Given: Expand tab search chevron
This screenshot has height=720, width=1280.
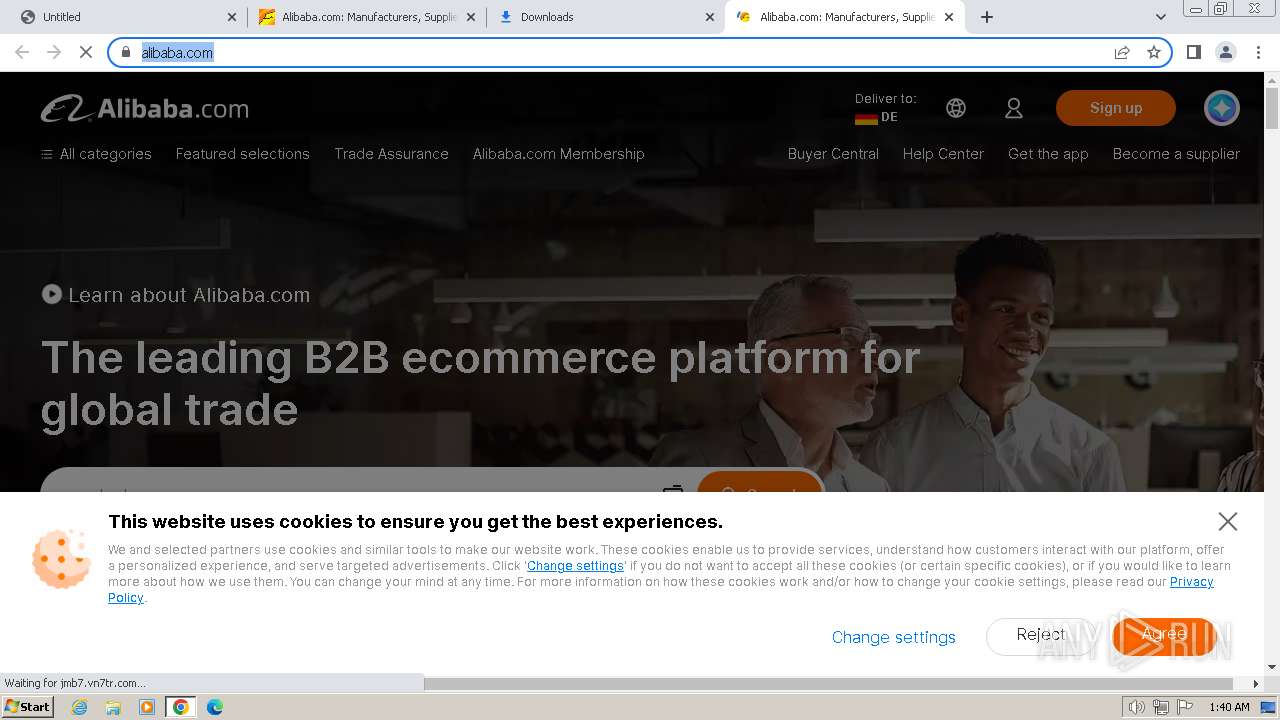Looking at the screenshot, I should [x=1160, y=17].
